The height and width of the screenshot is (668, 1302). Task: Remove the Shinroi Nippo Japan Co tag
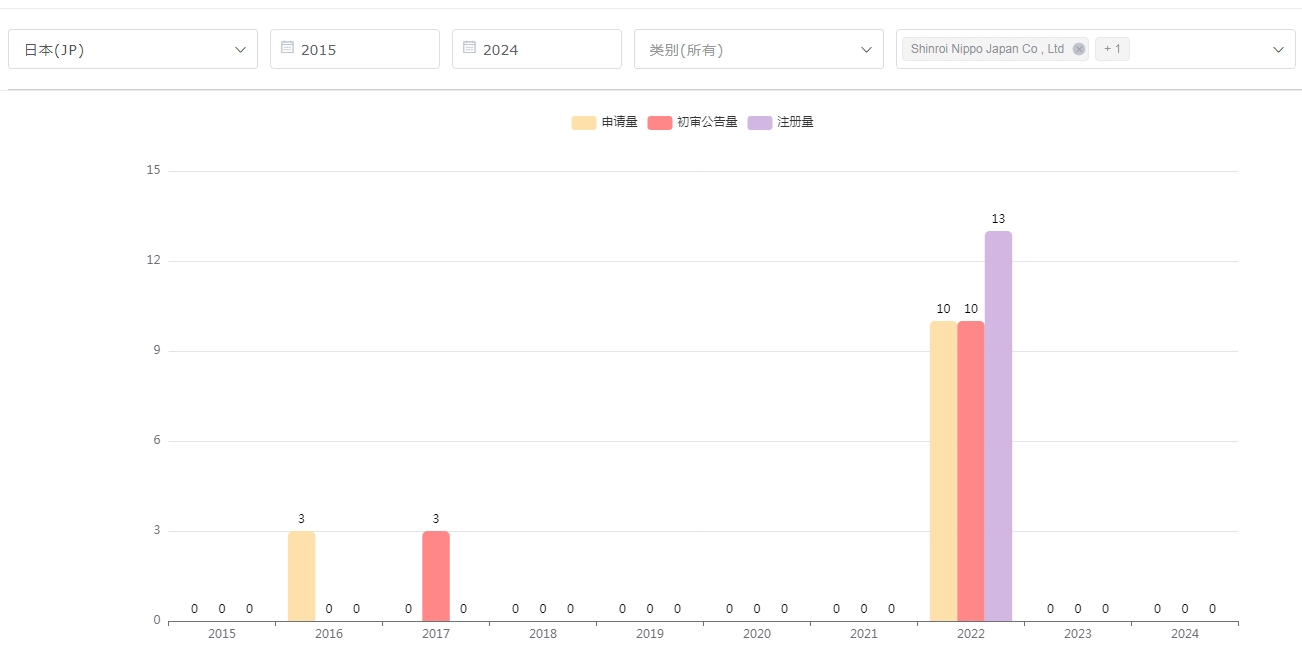1078,49
